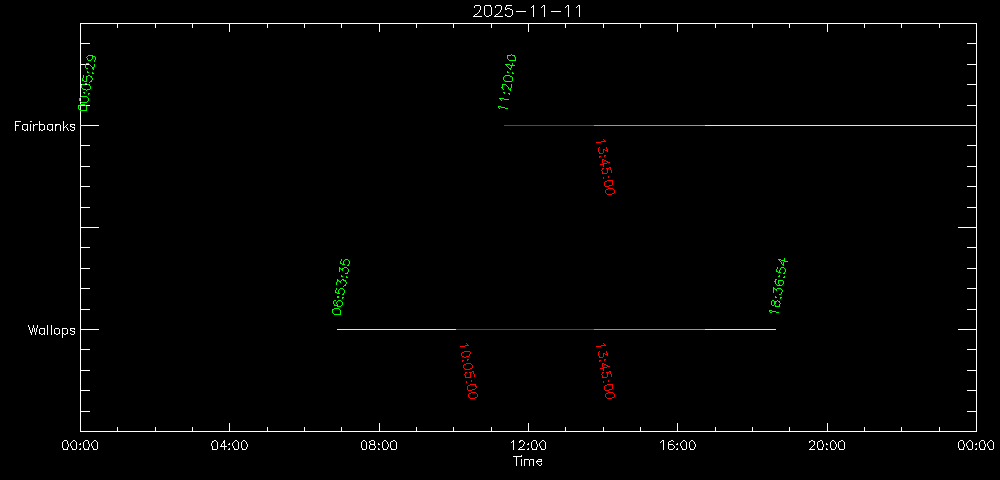Click the green 18:36:54 end marker
The image size is (1000, 480).
(779, 286)
